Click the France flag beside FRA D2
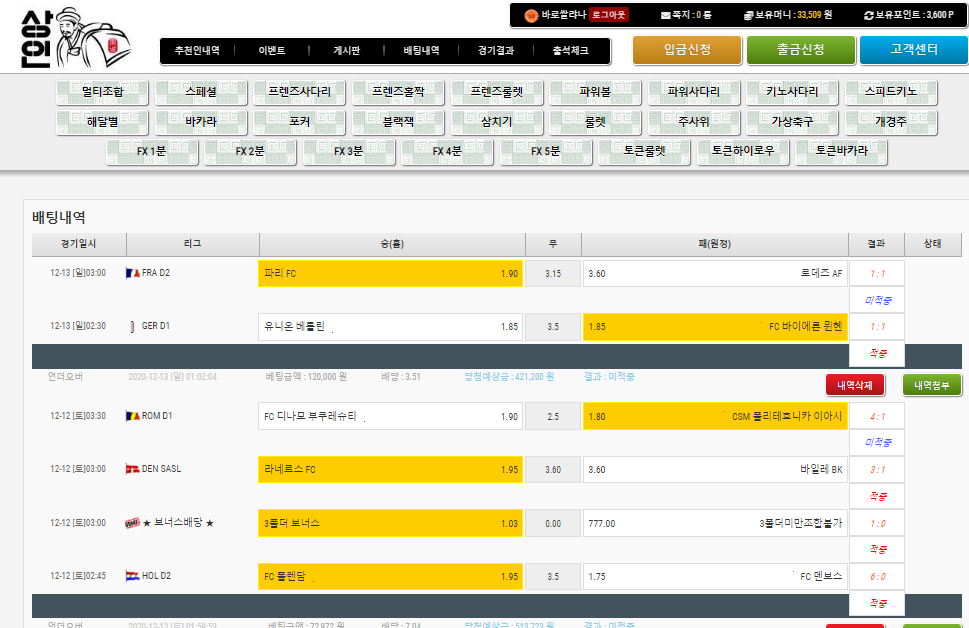The height and width of the screenshot is (628, 969). [x=132, y=273]
